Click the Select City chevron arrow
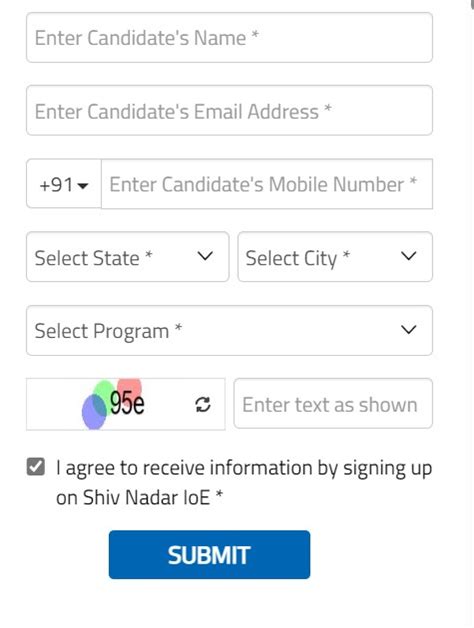This screenshot has width=474, height=628. pyautogui.click(x=409, y=256)
